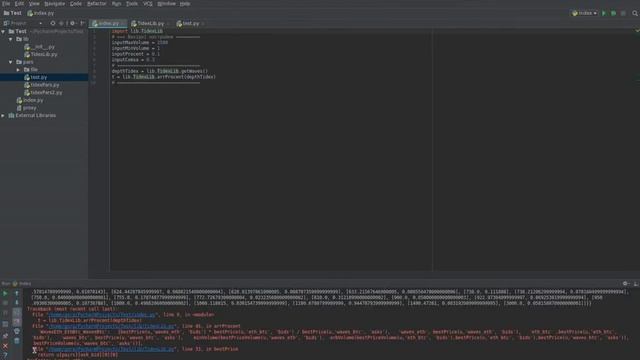Image resolution: width=640 pixels, height=360 pixels.
Task: Switch to the index.py editor tab
Action: click(x=109, y=23)
